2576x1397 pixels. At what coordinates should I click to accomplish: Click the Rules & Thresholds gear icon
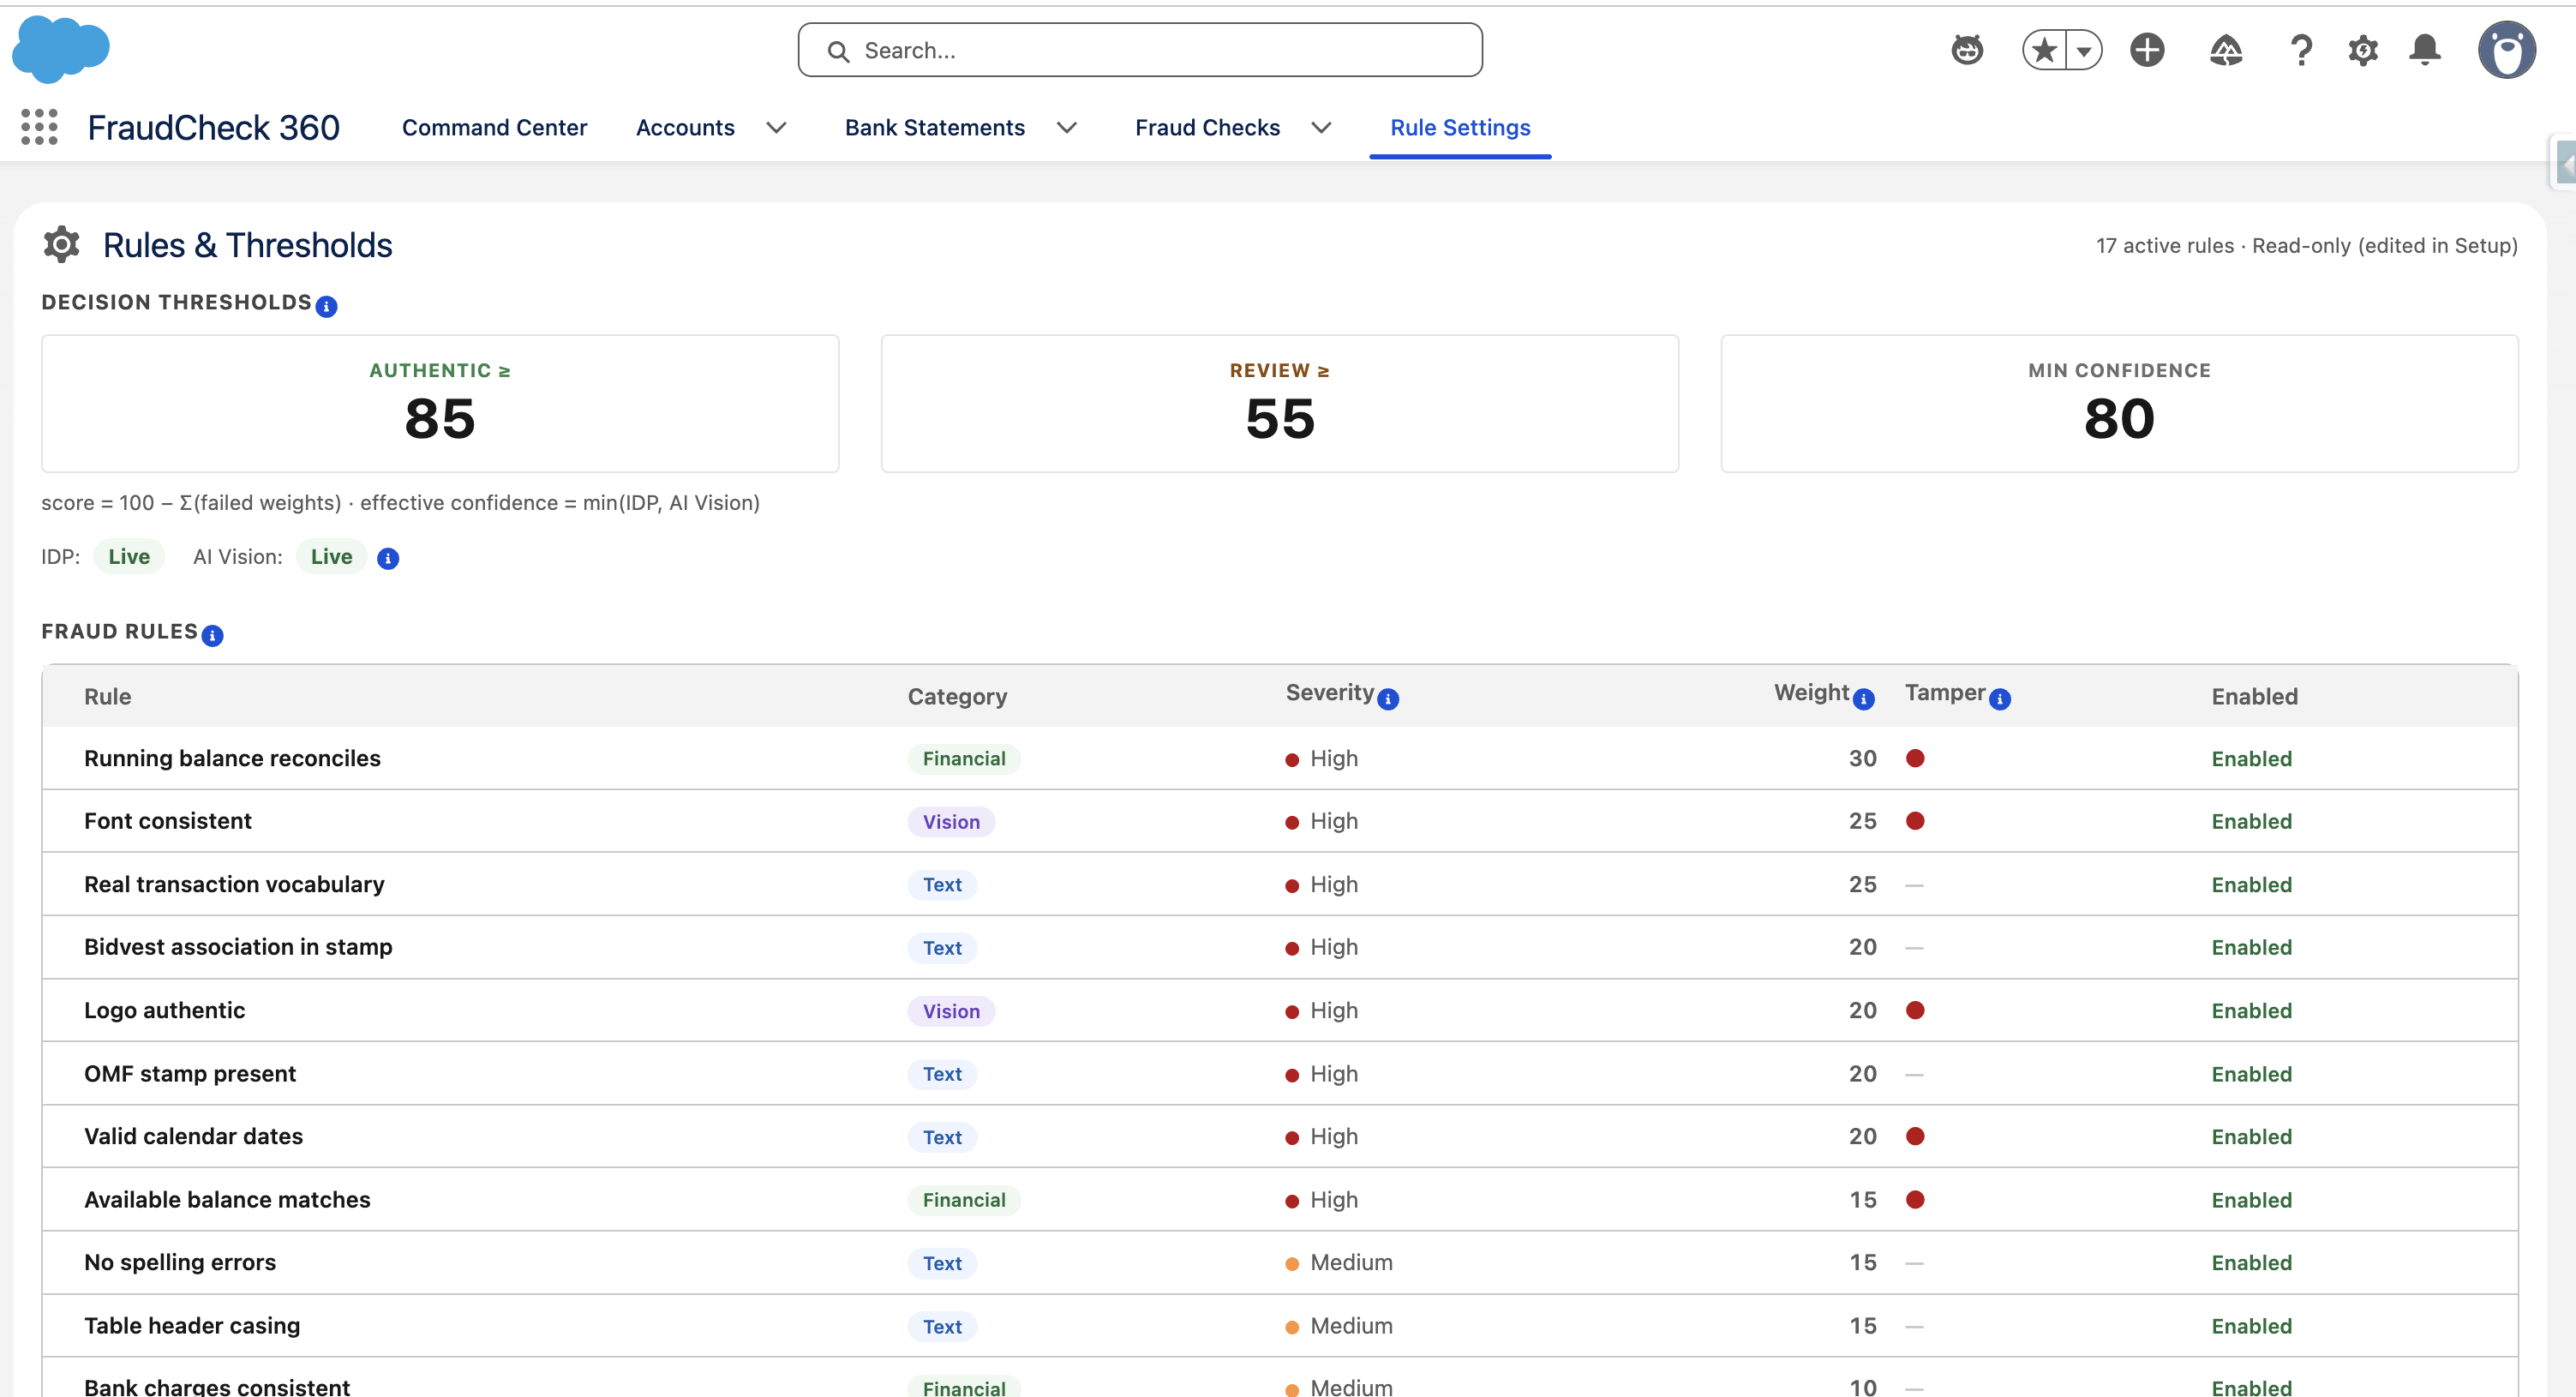[x=61, y=244]
